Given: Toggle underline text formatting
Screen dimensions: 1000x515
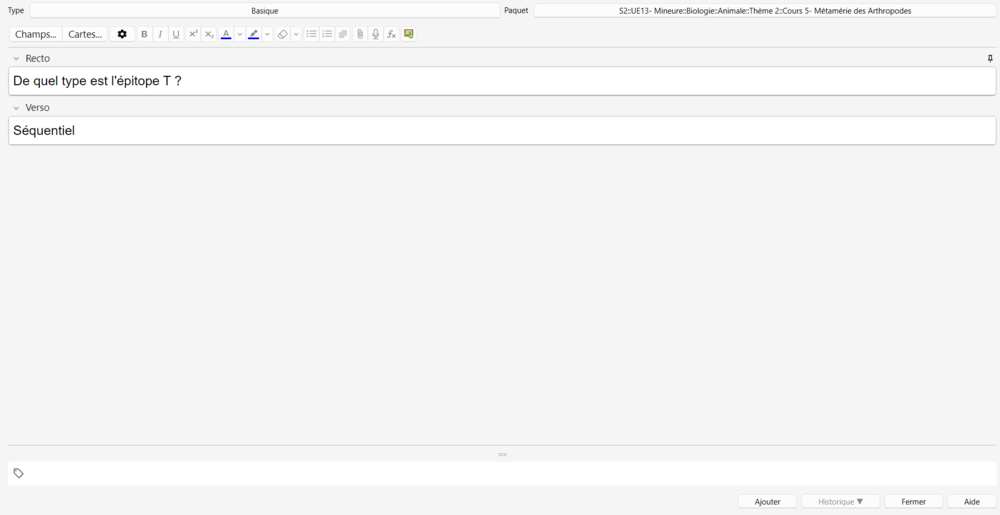Looking at the screenshot, I should coord(176,34).
